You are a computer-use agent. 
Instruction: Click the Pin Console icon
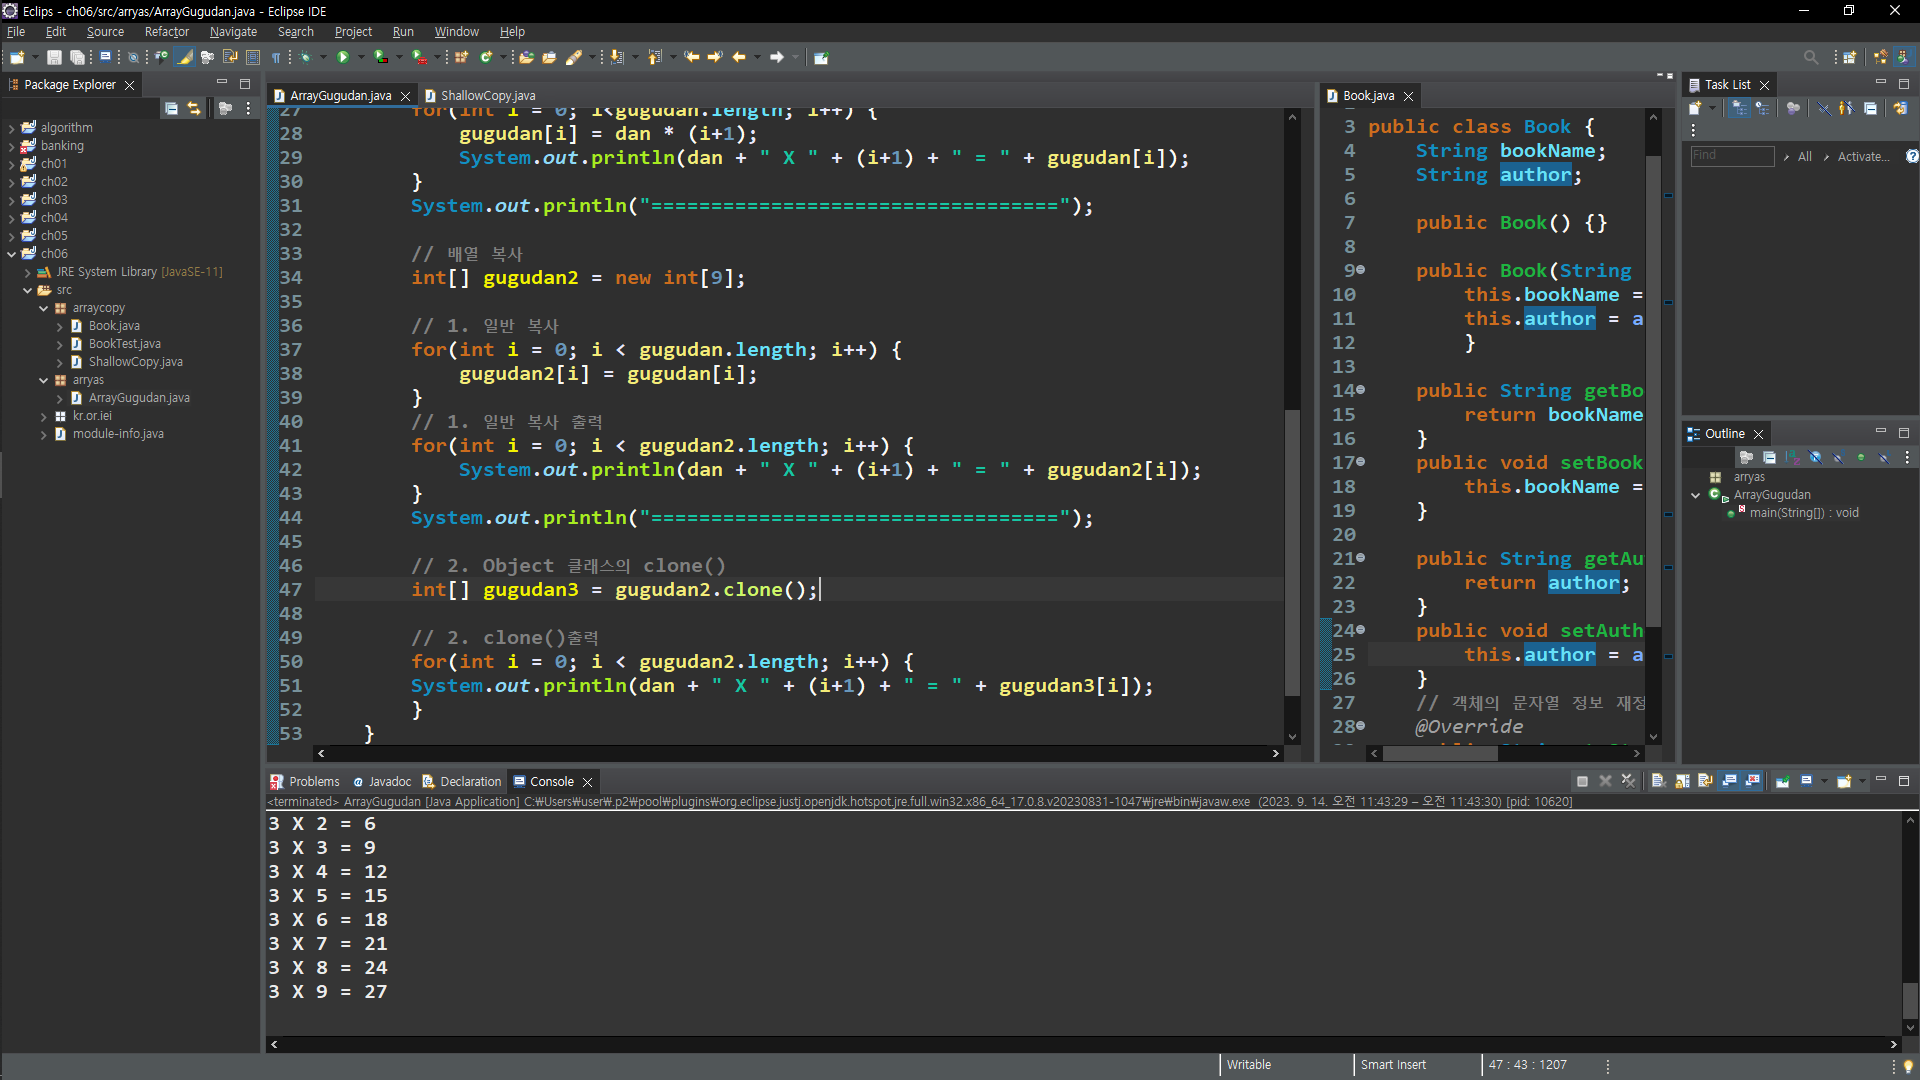tap(1782, 782)
